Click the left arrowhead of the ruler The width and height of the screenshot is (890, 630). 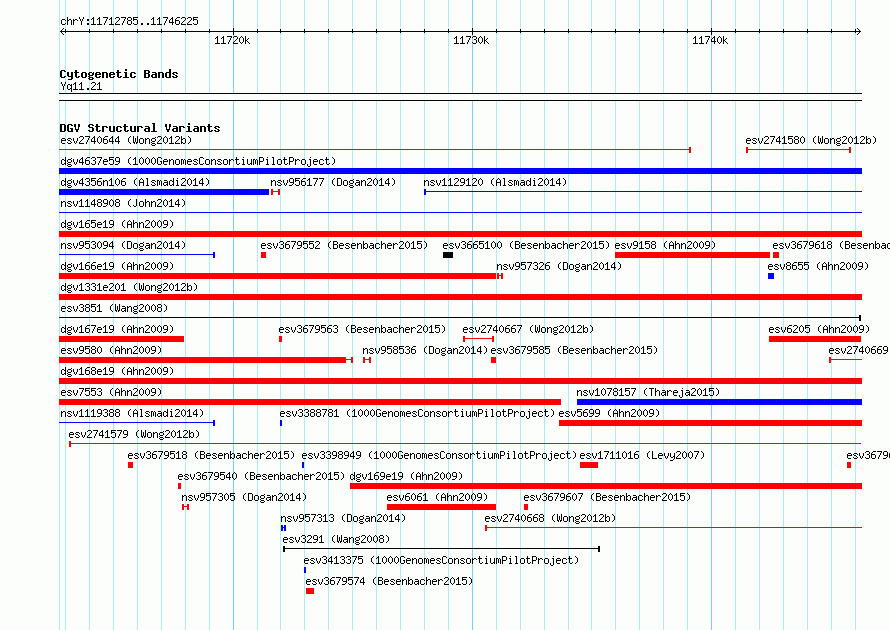[62, 31]
